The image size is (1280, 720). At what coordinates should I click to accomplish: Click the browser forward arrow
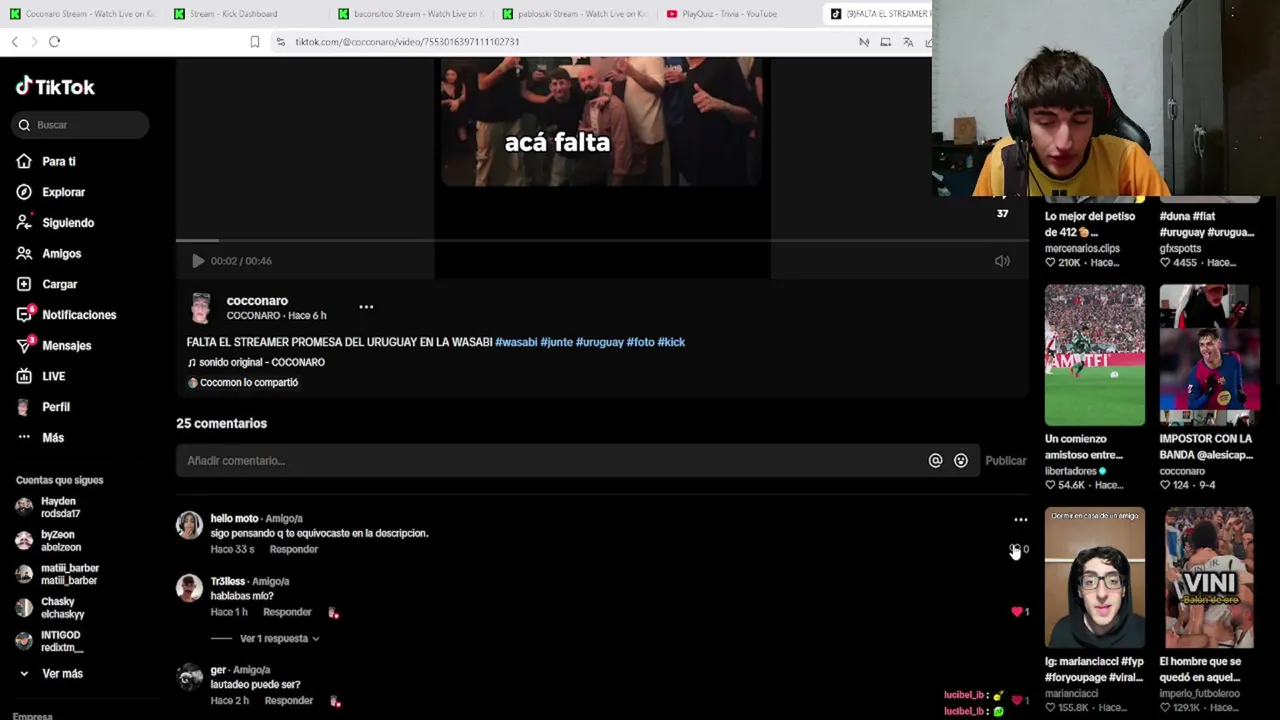[x=34, y=41]
